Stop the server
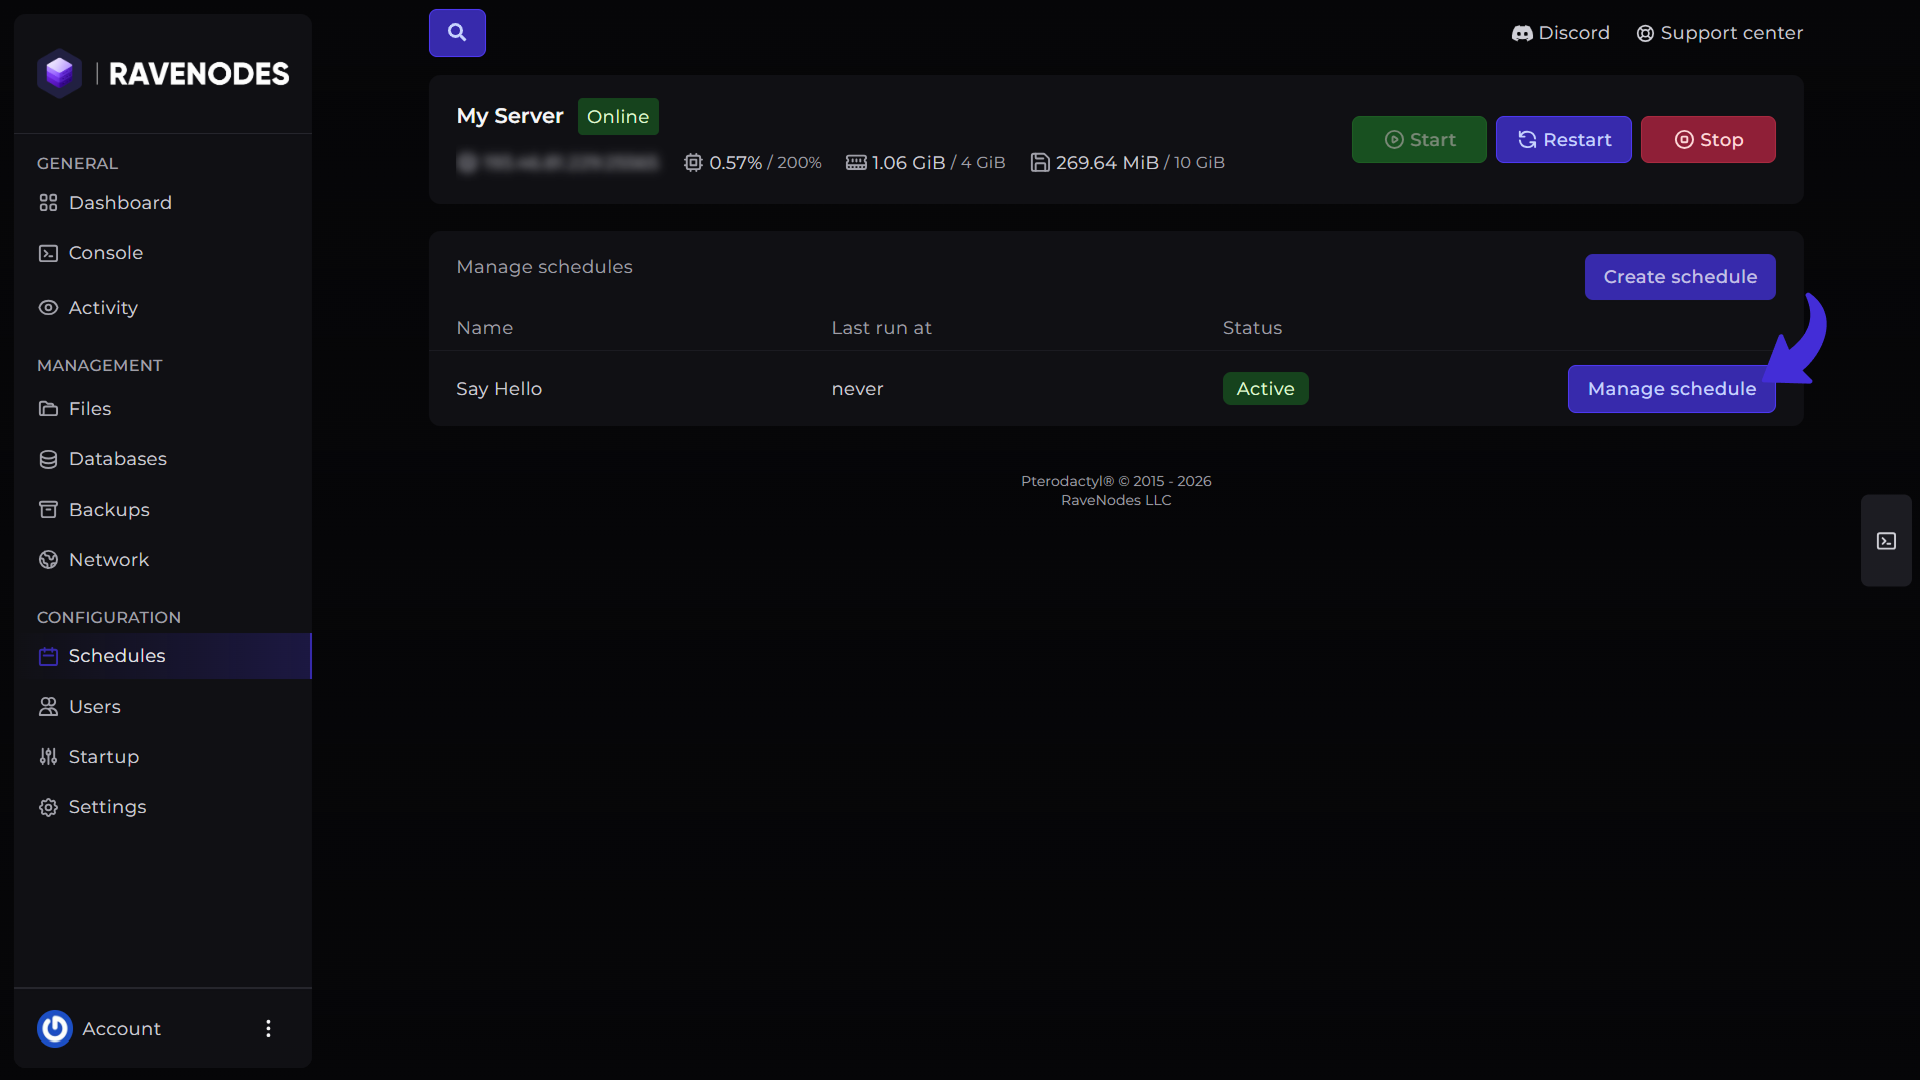The width and height of the screenshot is (1920, 1080). point(1708,140)
